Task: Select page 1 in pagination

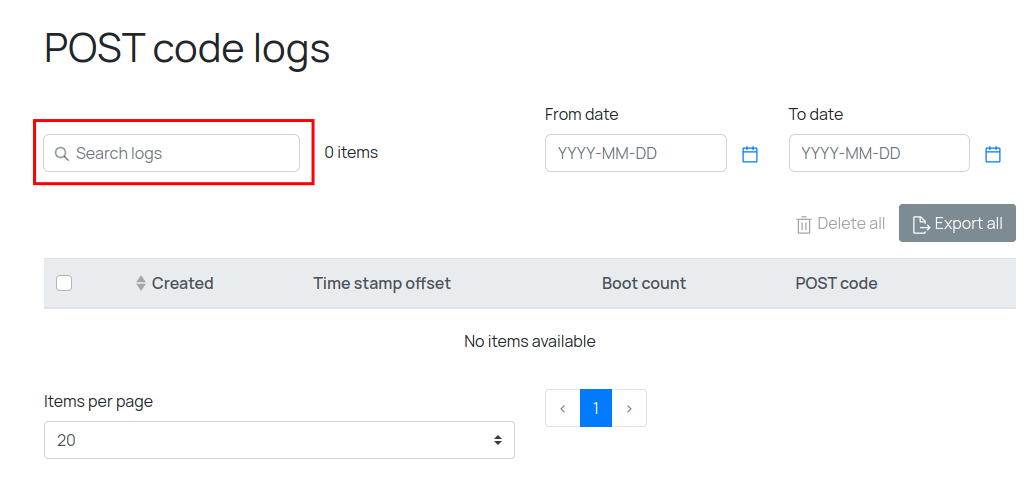Action: click(x=596, y=408)
